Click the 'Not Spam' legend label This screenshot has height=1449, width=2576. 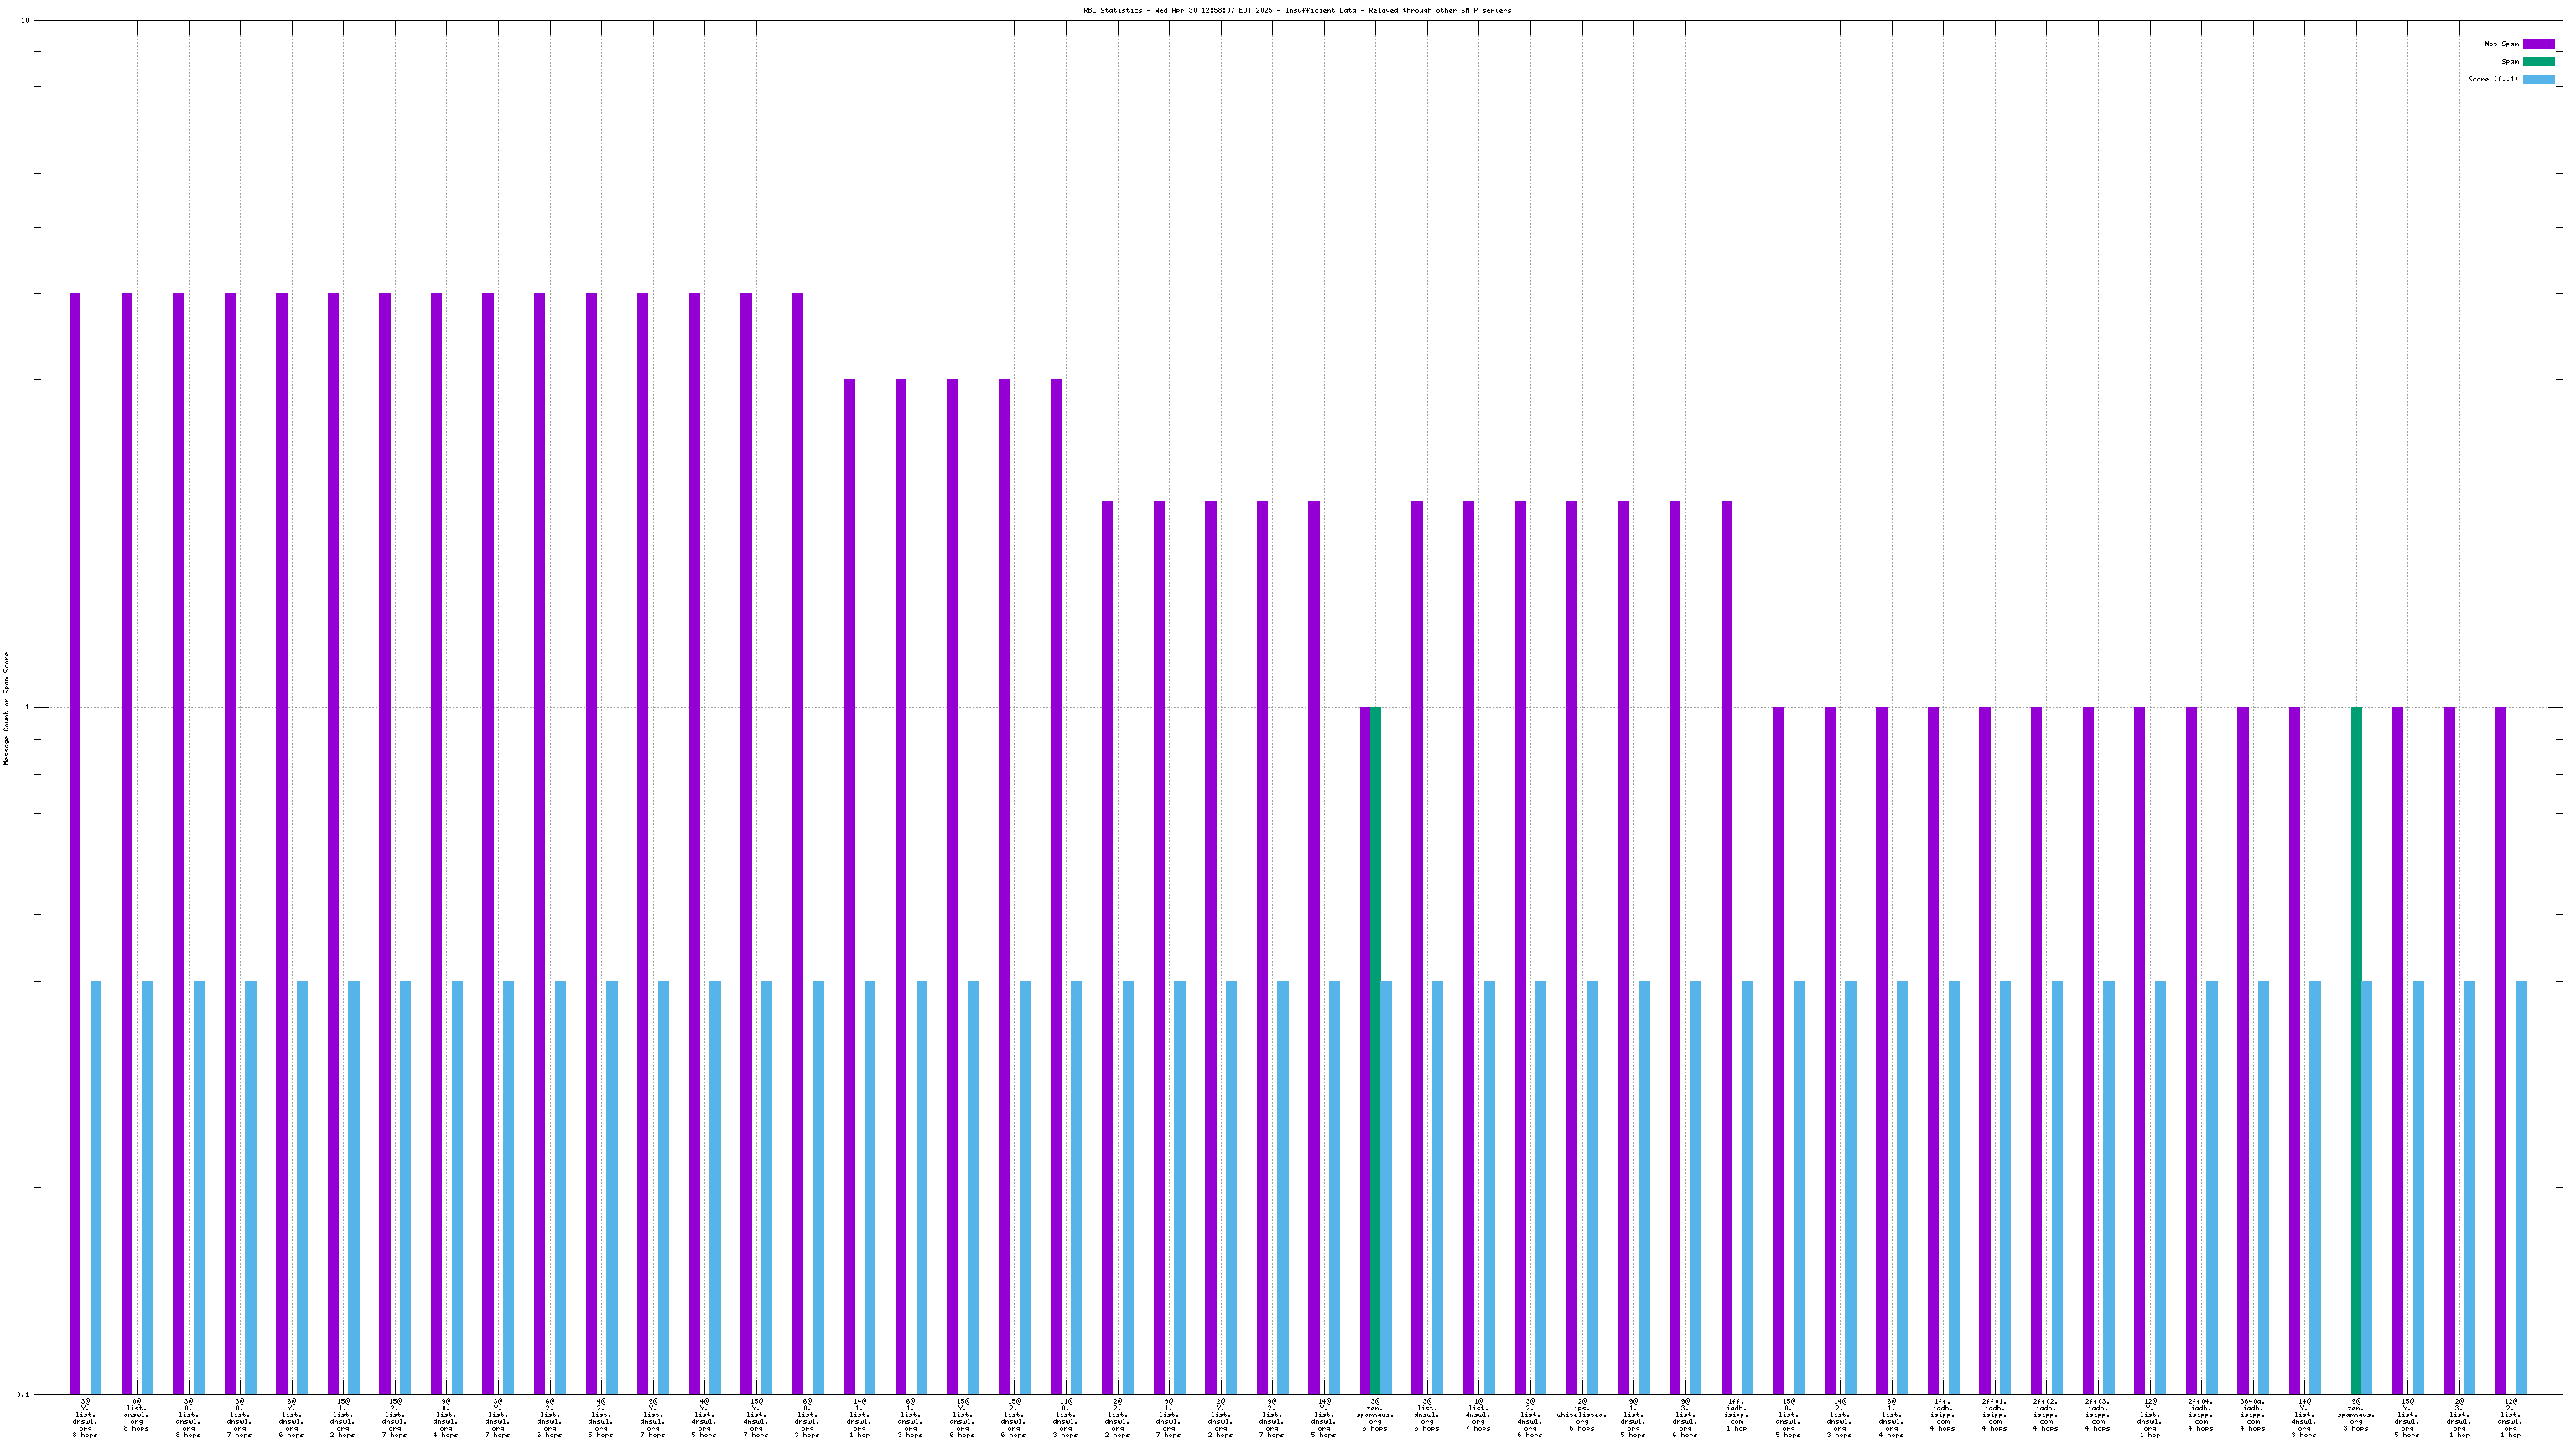click(x=2501, y=44)
